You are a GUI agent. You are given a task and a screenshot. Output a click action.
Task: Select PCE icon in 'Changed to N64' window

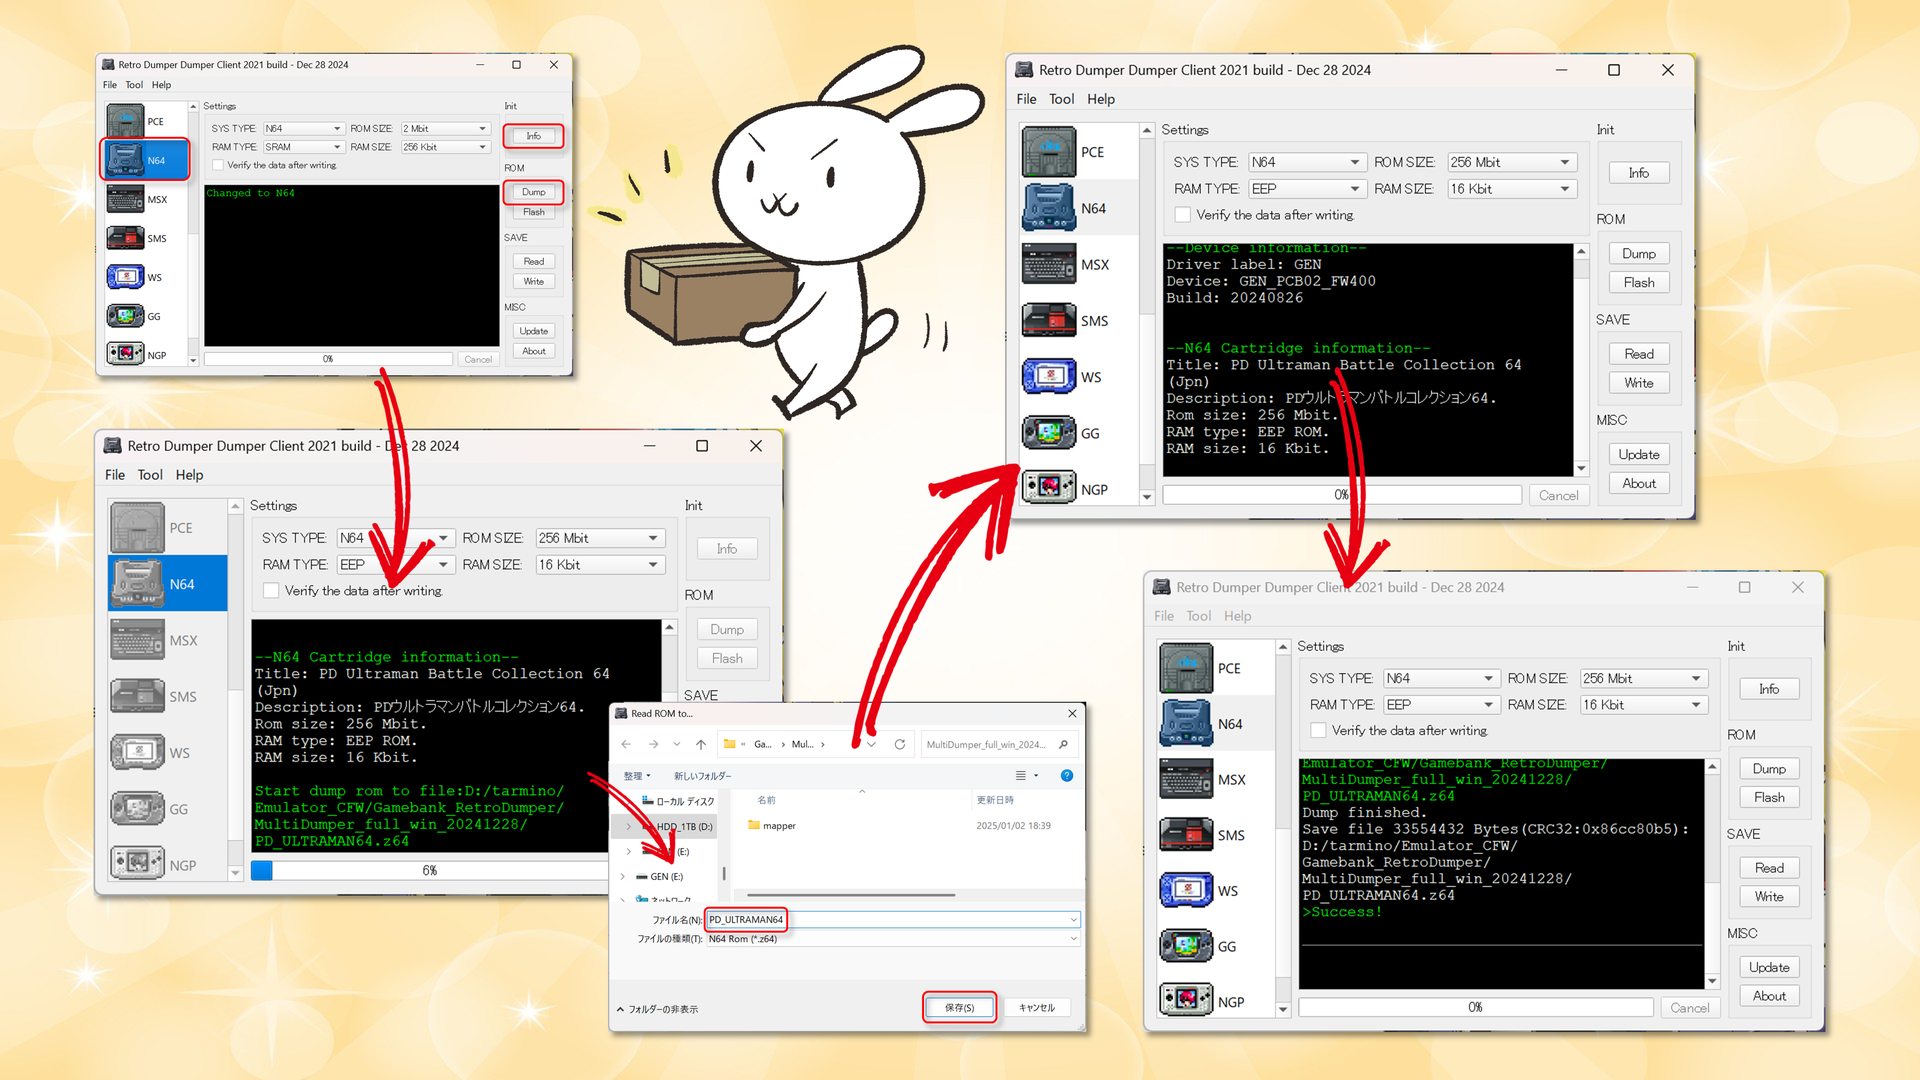click(x=125, y=121)
